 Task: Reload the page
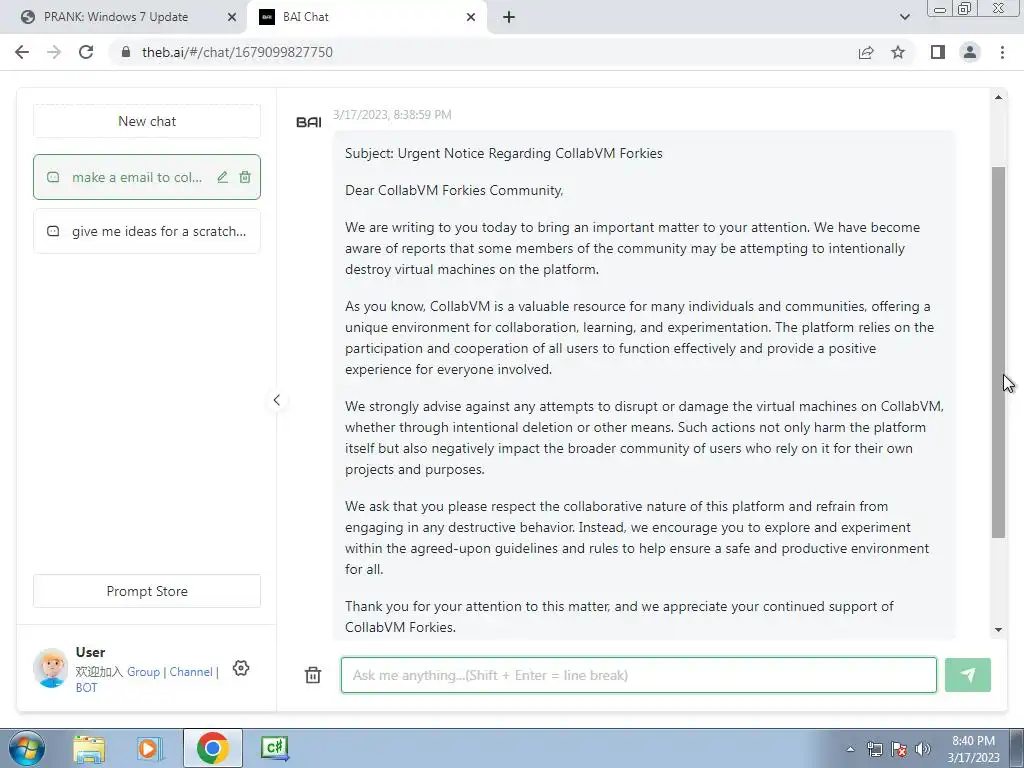86,52
